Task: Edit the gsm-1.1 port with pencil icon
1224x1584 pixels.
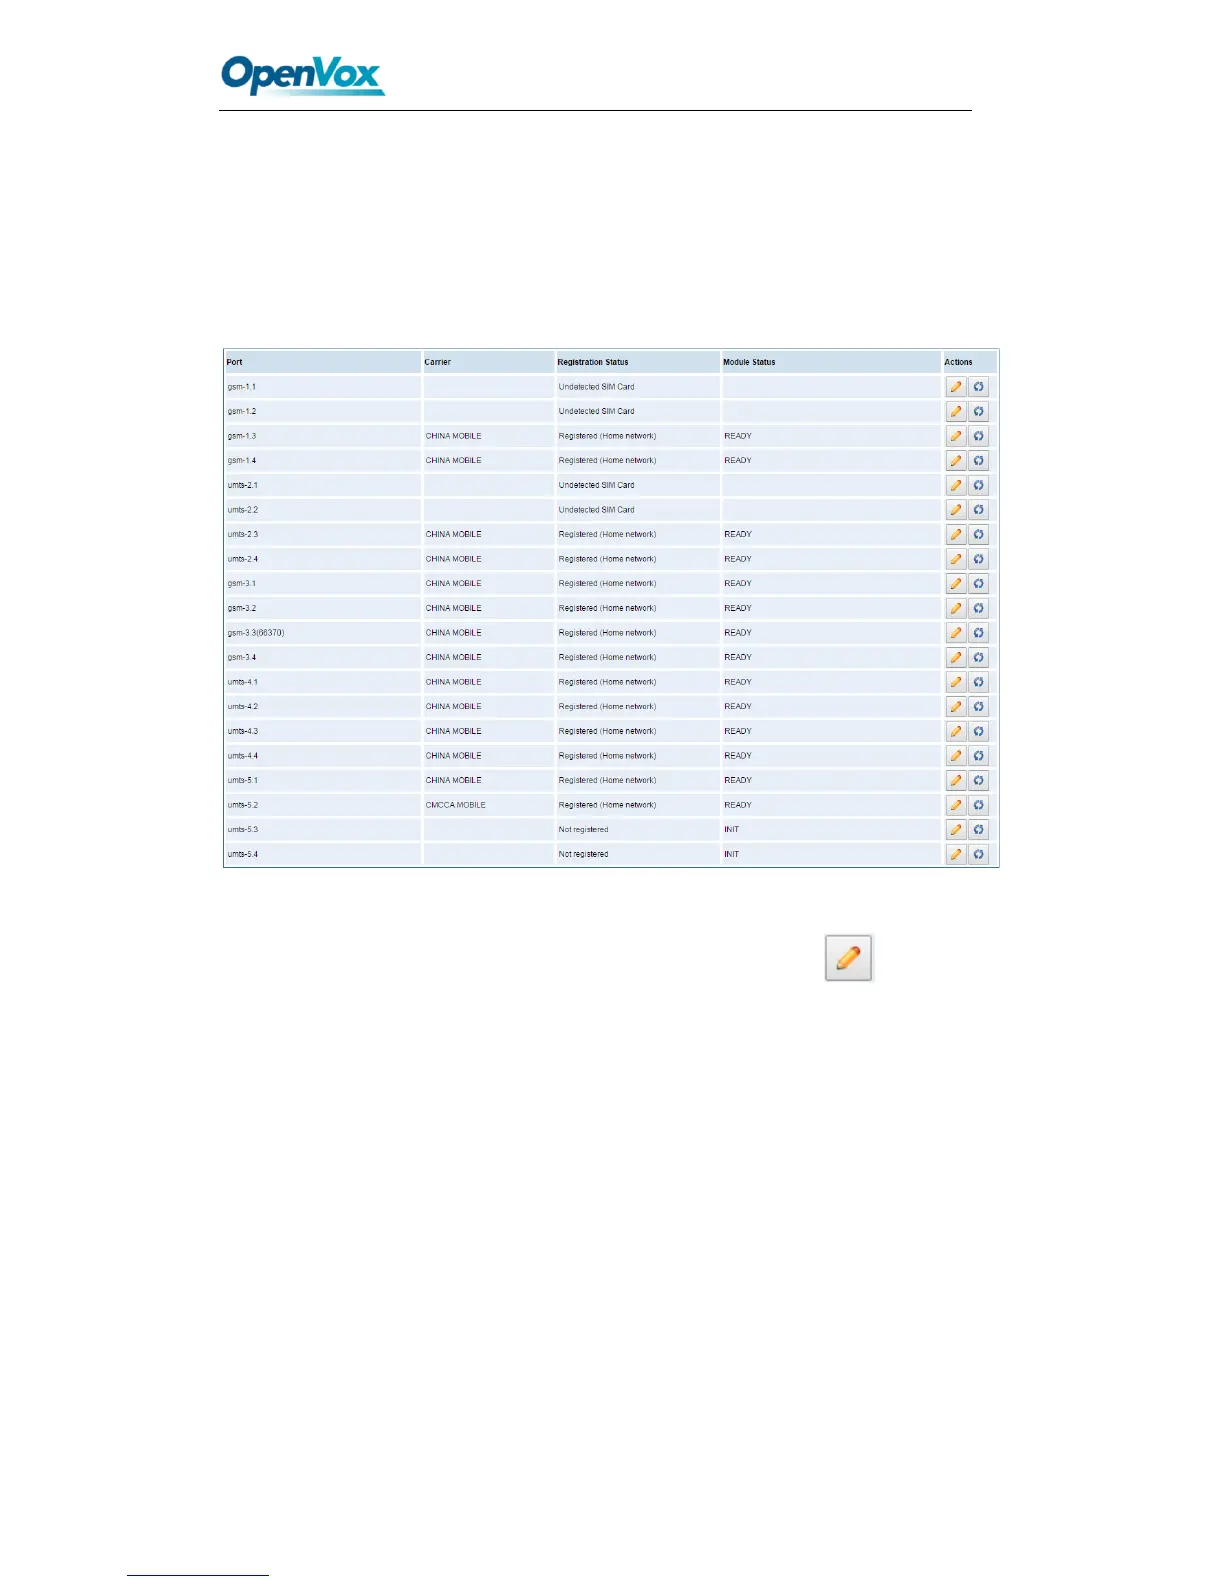Action: [956, 387]
